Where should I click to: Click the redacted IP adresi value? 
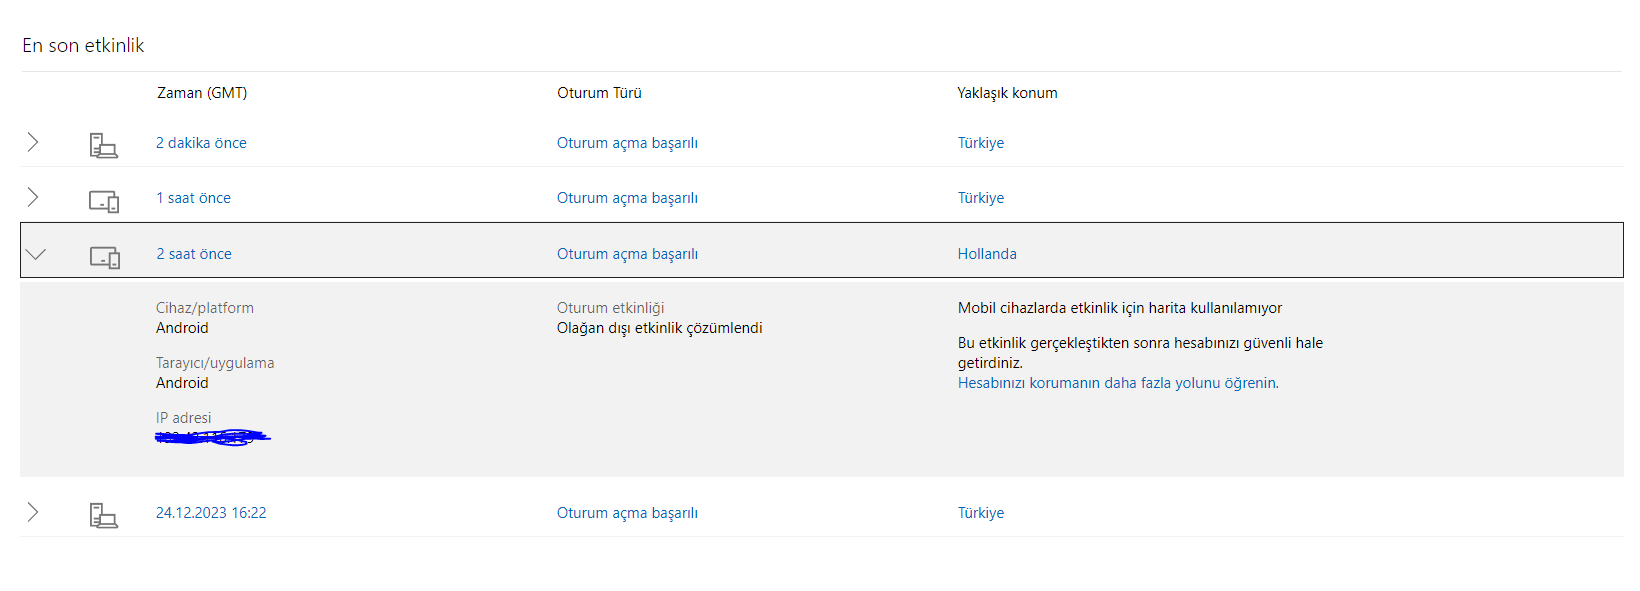click(213, 437)
